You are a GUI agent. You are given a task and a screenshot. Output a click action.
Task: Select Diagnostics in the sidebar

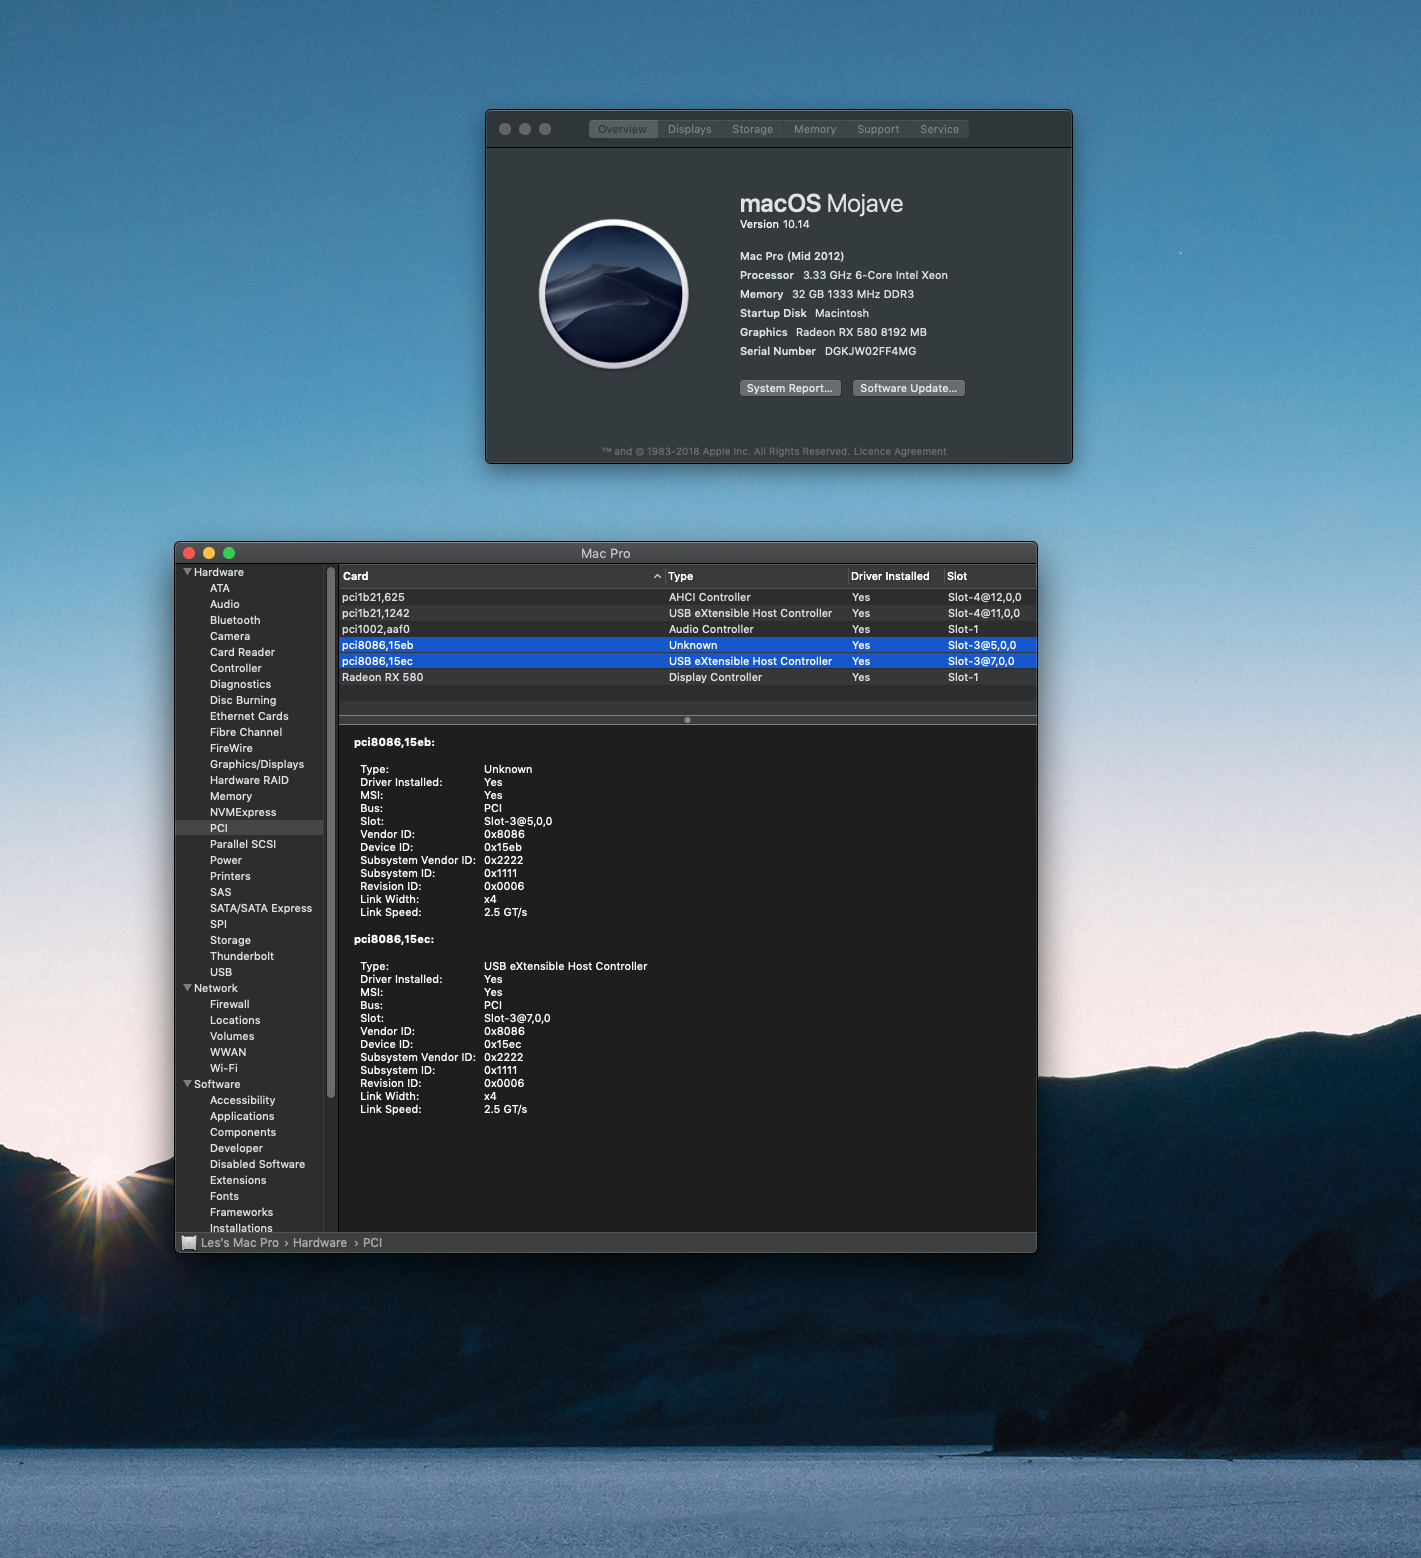point(240,684)
